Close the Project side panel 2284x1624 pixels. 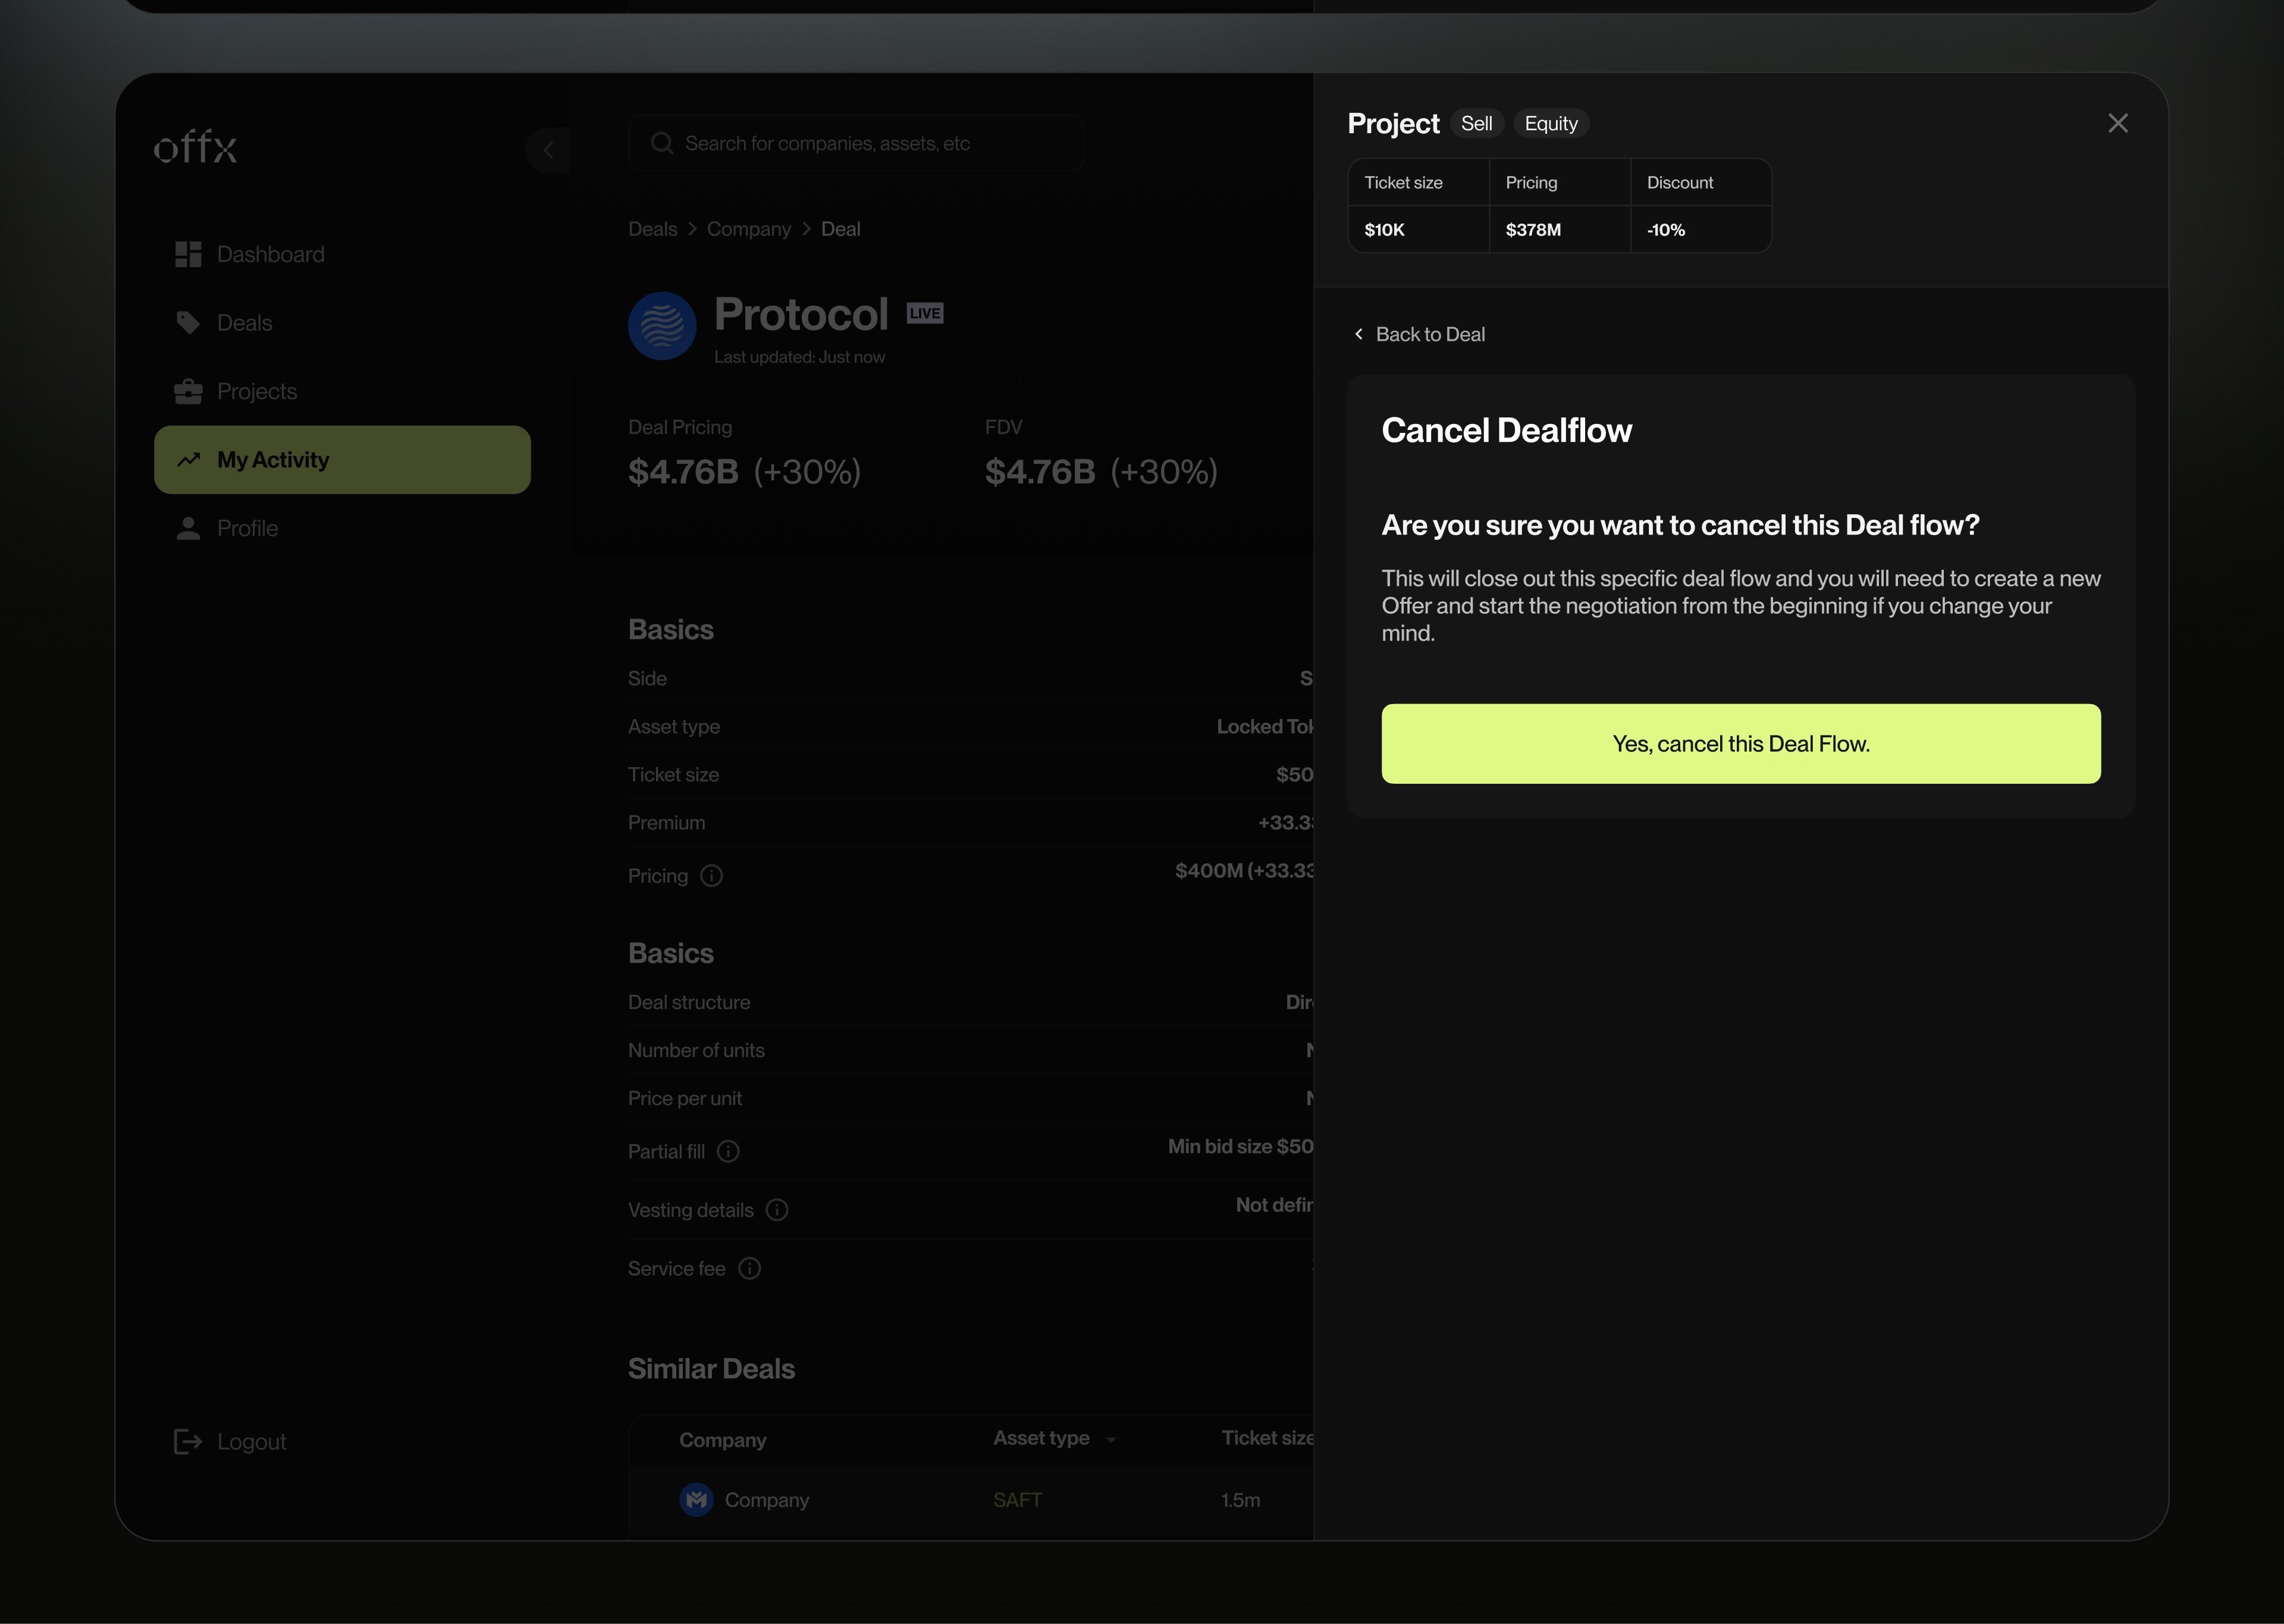coord(2117,123)
